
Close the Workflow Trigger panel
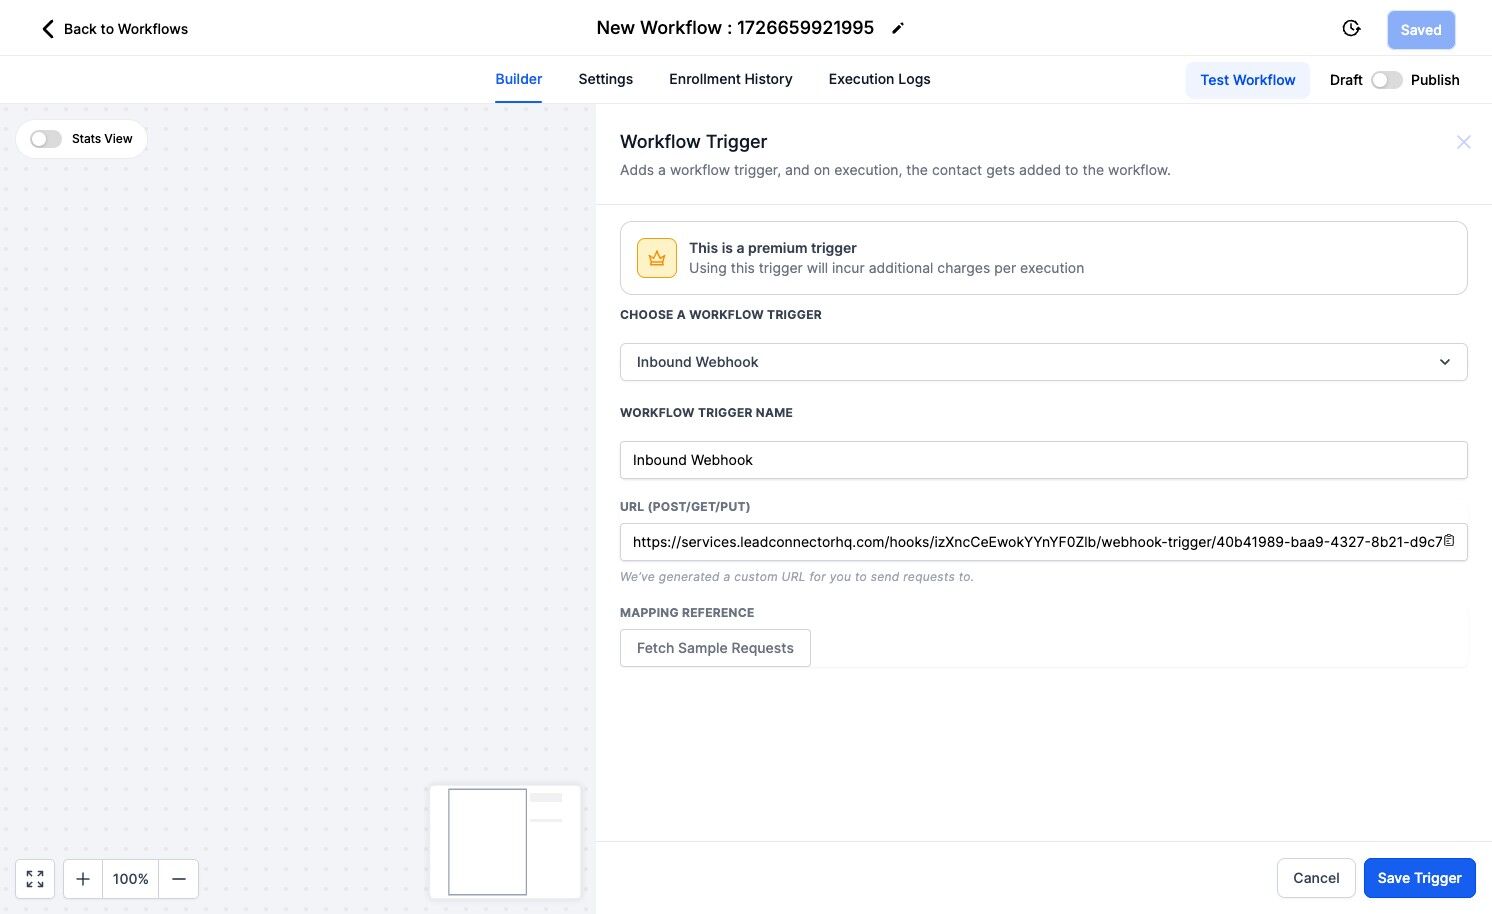click(1463, 142)
